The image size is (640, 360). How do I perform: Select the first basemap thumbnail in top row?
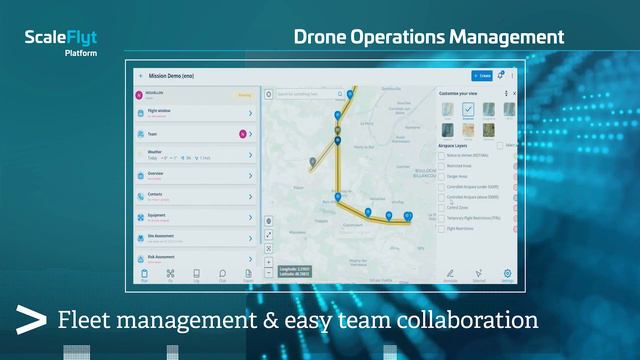click(x=448, y=109)
